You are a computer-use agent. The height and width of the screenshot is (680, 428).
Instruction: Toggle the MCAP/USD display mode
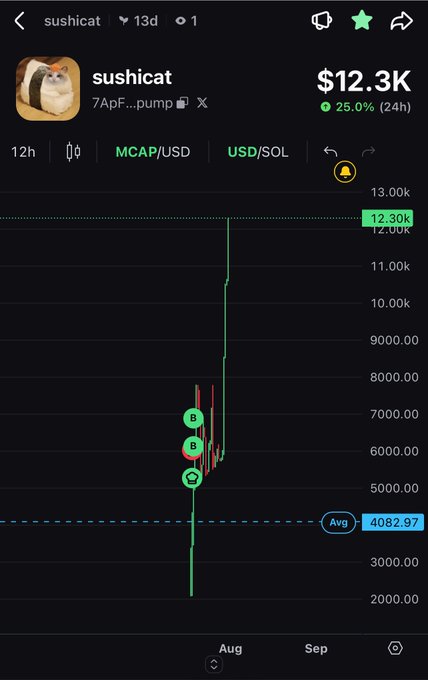153,152
